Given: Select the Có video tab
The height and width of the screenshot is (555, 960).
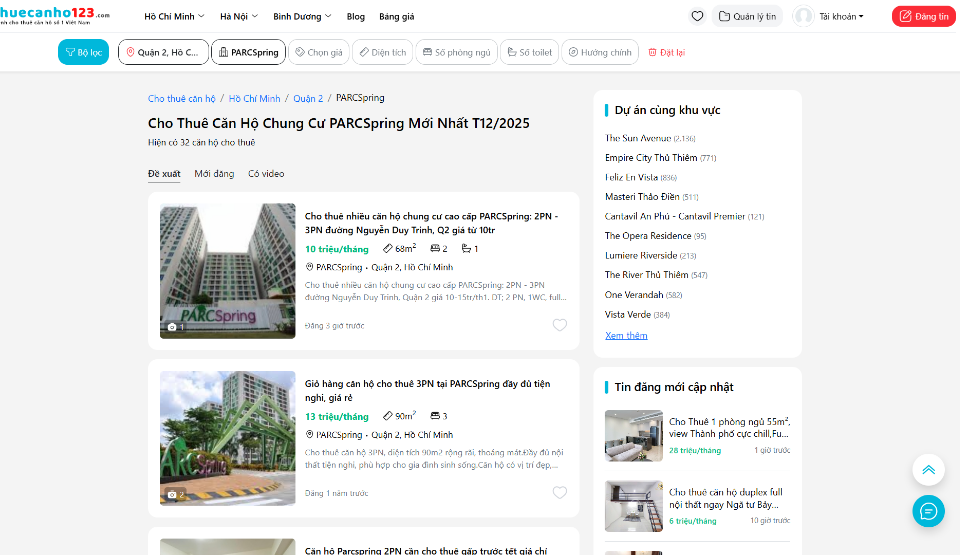Looking at the screenshot, I should tap(266, 174).
